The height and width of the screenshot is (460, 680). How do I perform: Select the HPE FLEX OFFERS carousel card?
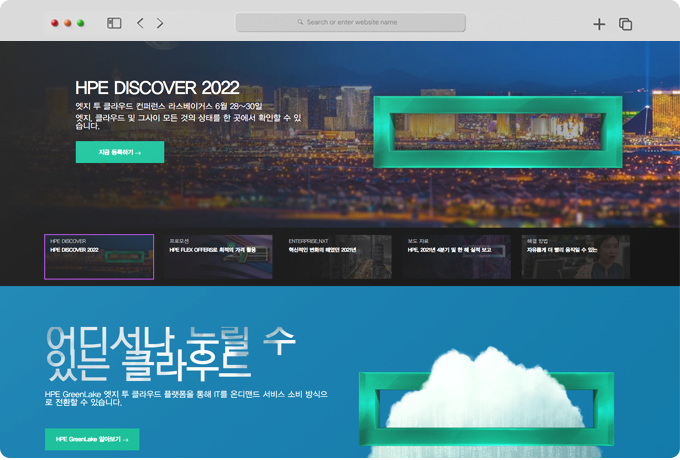(218, 257)
